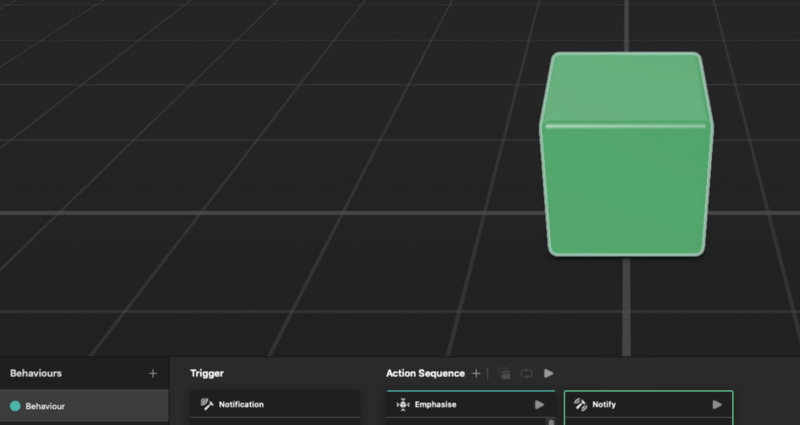Click the Emphasise action icon
The image size is (800, 425).
click(x=403, y=405)
